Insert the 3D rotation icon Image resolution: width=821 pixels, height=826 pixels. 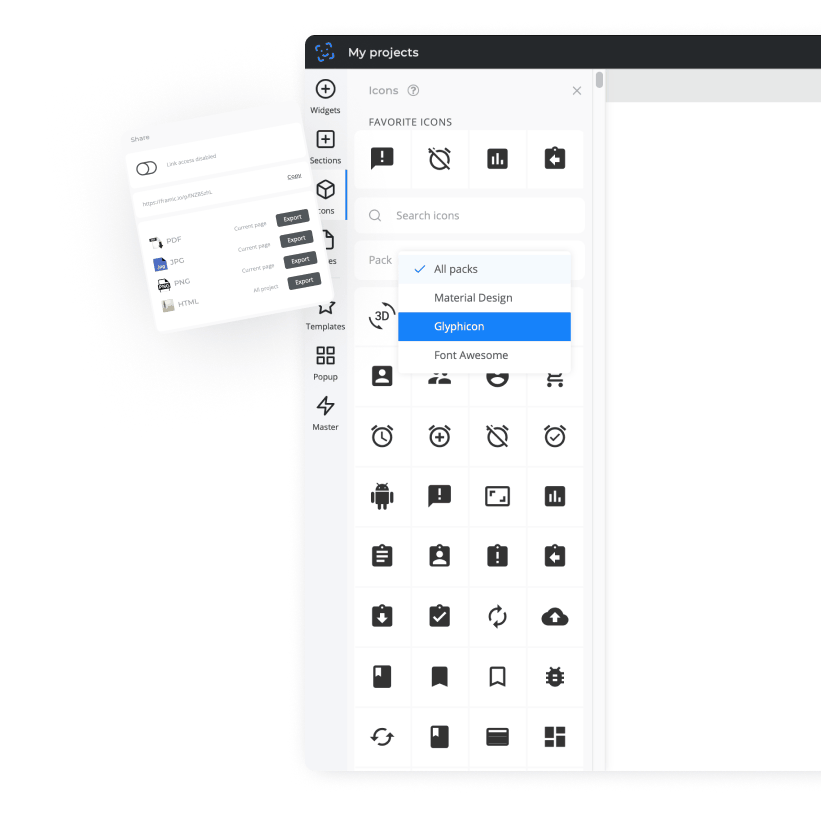pos(382,317)
